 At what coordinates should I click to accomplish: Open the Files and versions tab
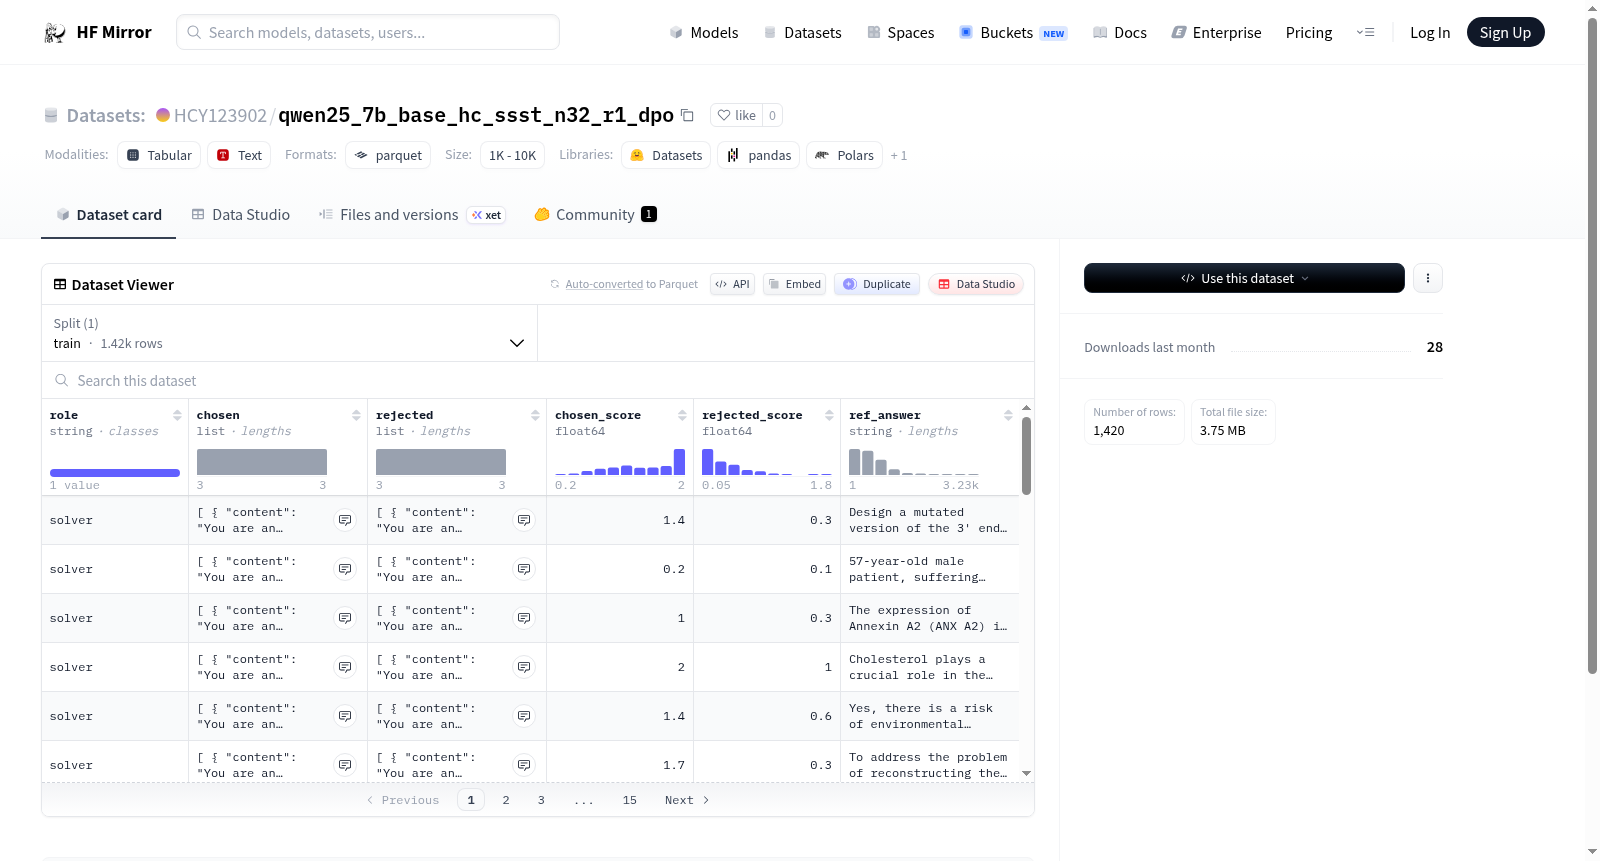[412, 215]
